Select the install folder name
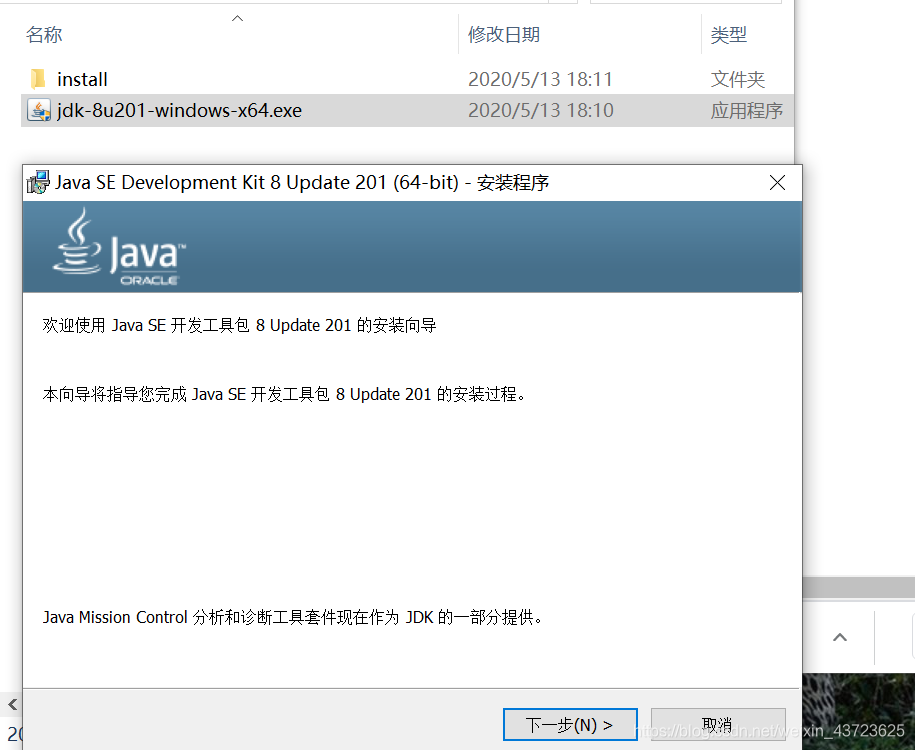Viewport: 915px width, 750px height. click(82, 79)
